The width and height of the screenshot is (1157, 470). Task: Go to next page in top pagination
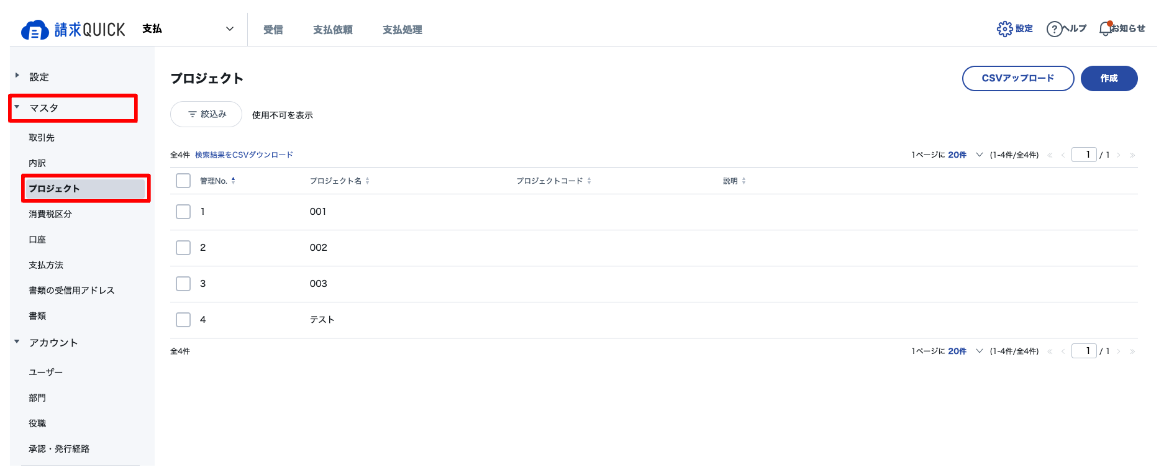[1119, 155]
